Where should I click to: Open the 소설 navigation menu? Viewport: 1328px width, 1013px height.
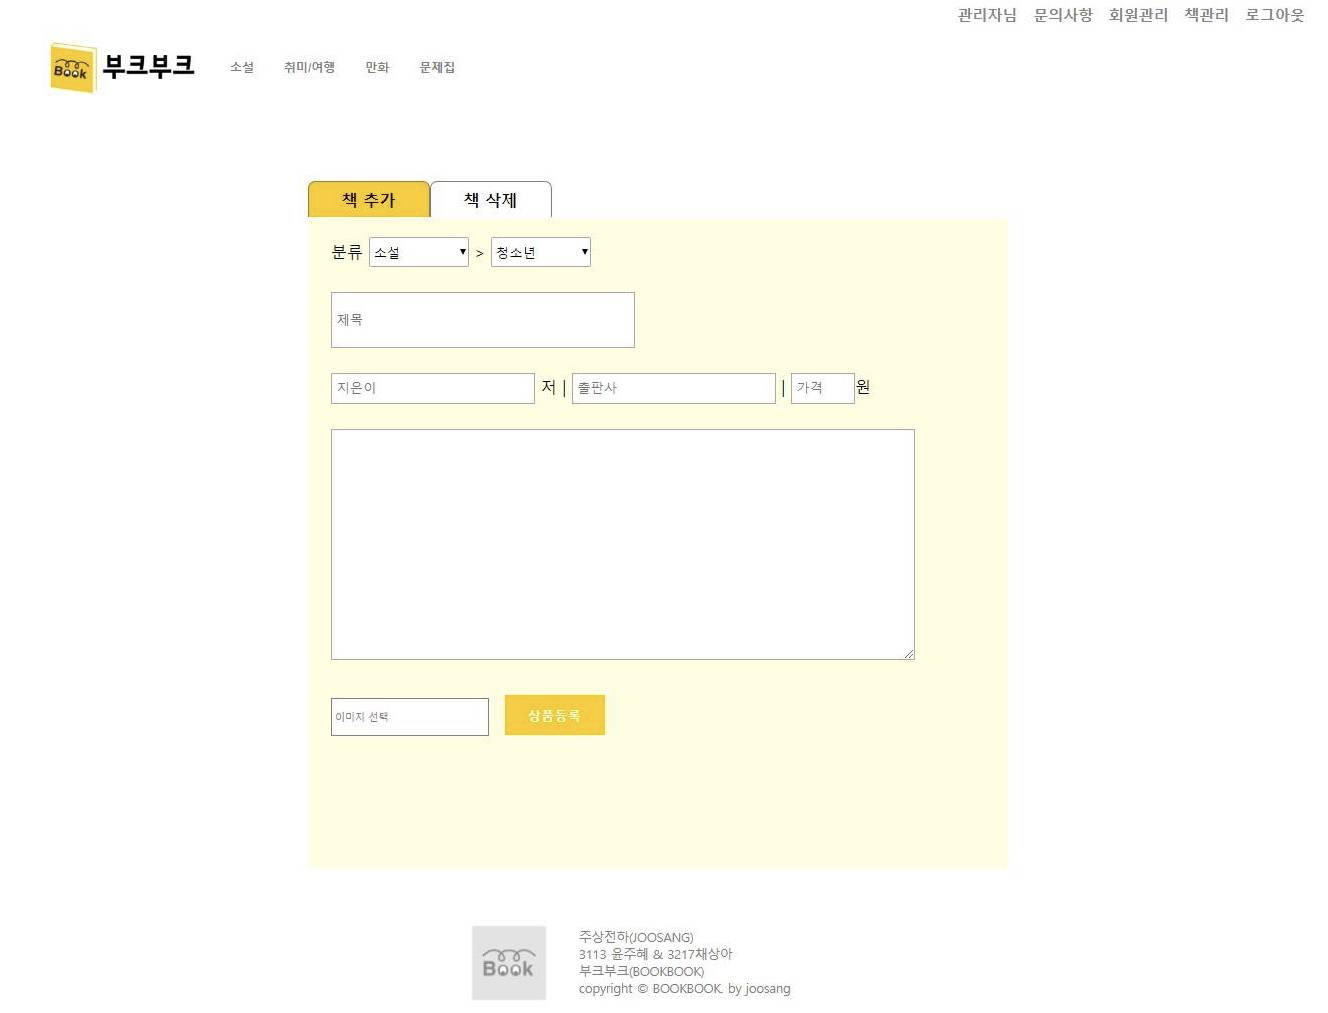[x=240, y=67]
